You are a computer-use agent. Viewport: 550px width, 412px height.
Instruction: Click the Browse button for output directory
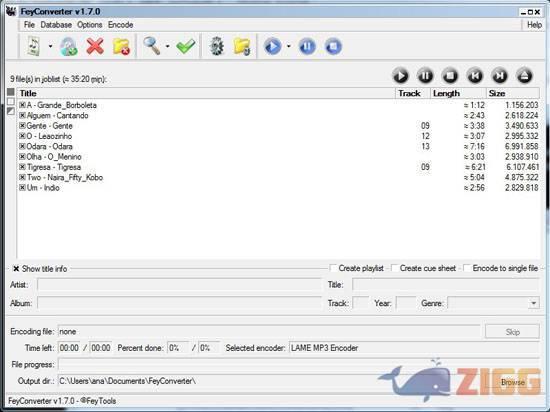[512, 382]
